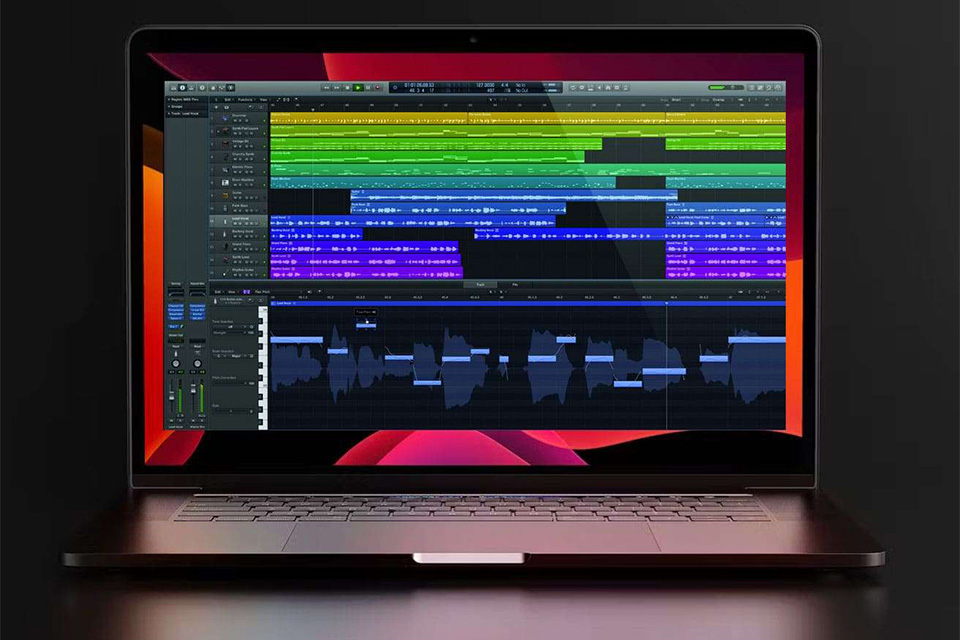Viewport: 960px width, 640px height.
Task: Click the Lead Vocal microphone track icon
Action: [225, 220]
